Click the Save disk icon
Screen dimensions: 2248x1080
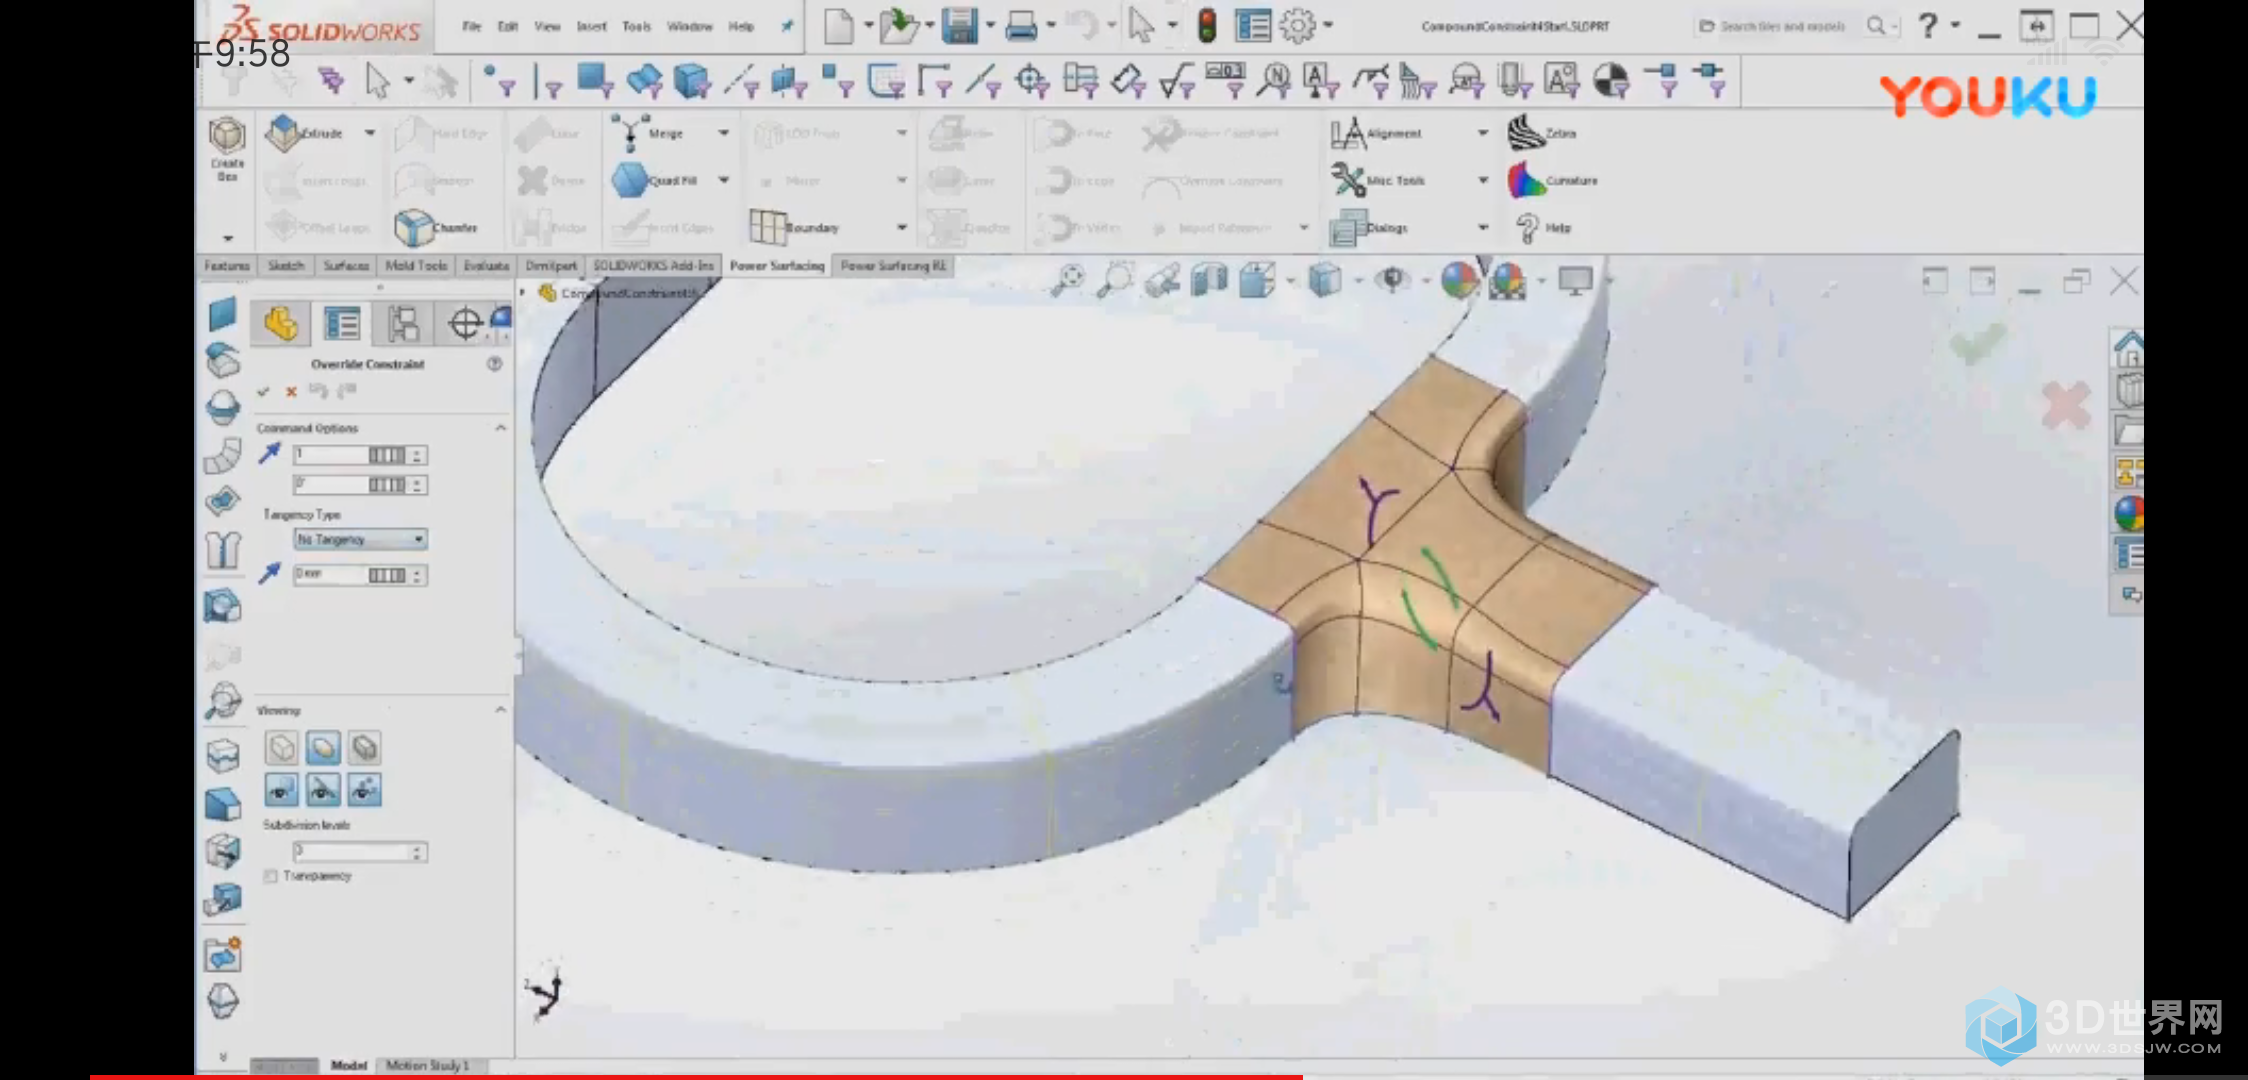[959, 25]
